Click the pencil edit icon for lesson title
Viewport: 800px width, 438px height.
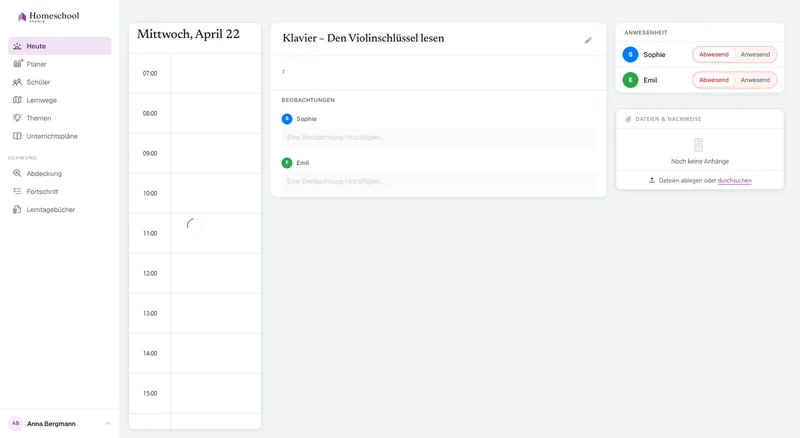click(588, 40)
